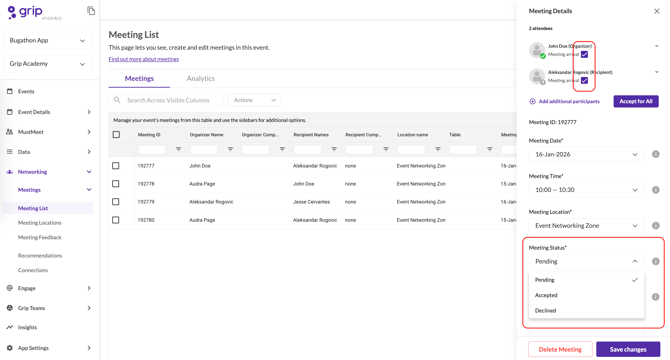Click the Accept for All button

point(636,101)
